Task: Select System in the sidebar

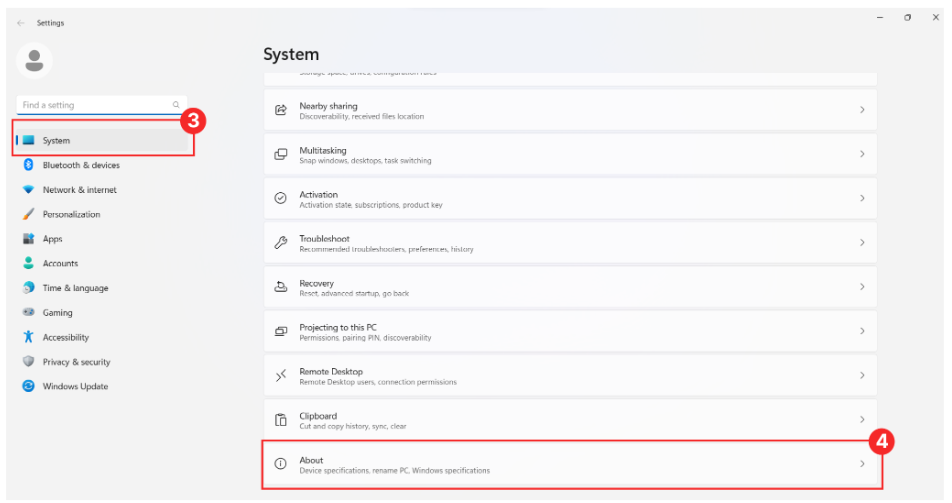Action: coord(103,140)
